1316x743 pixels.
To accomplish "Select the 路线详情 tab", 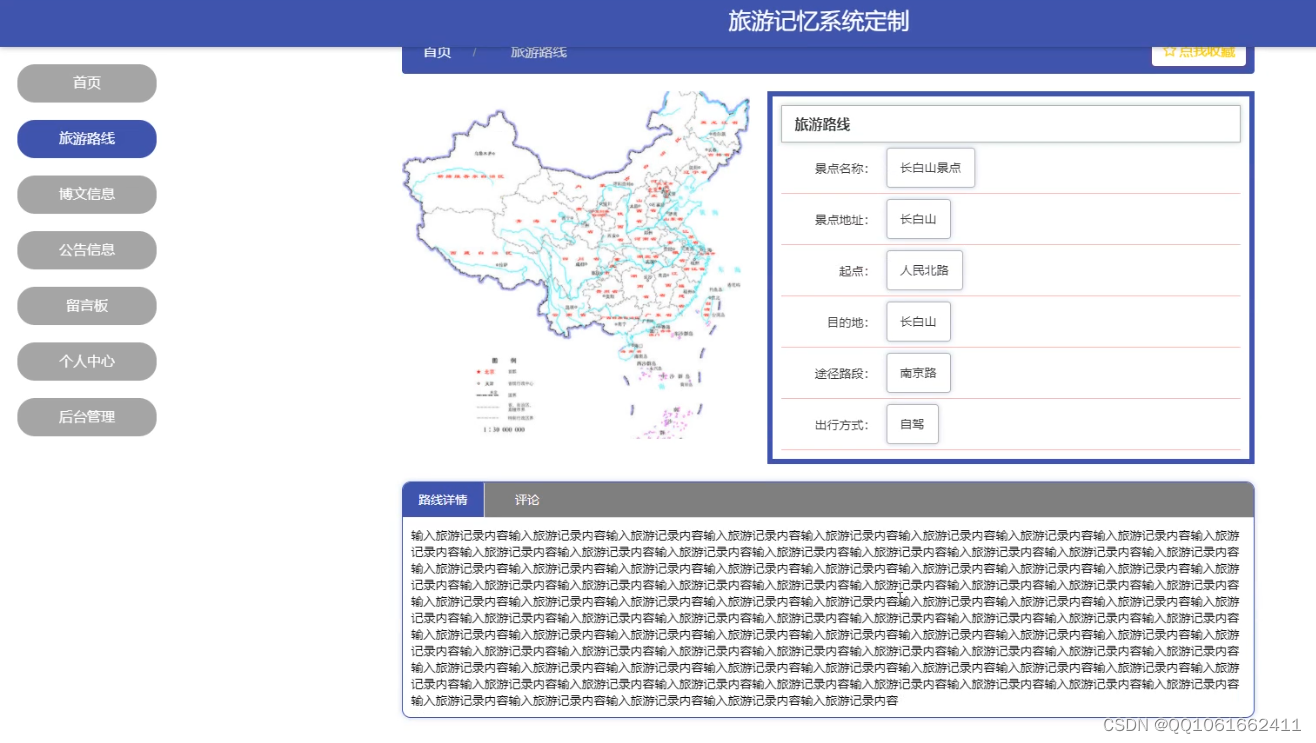I will (441, 499).
